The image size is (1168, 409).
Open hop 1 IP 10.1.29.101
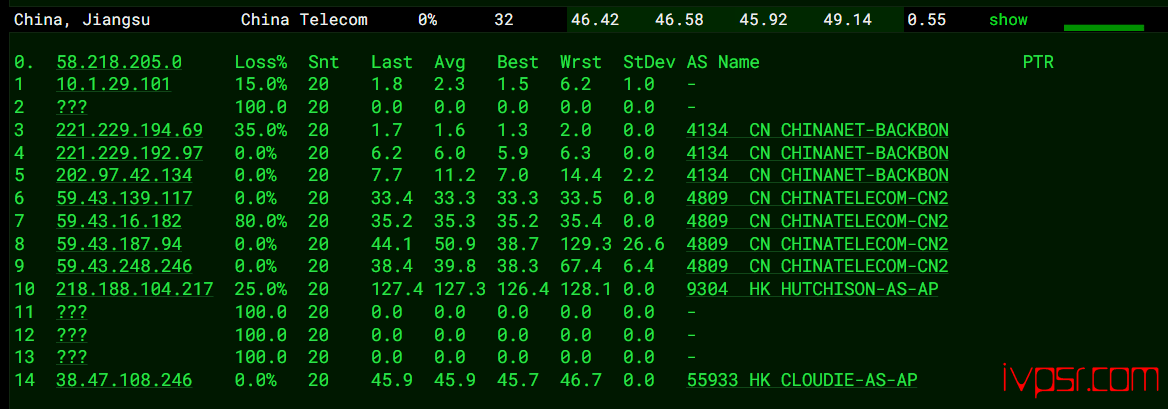click(x=113, y=85)
